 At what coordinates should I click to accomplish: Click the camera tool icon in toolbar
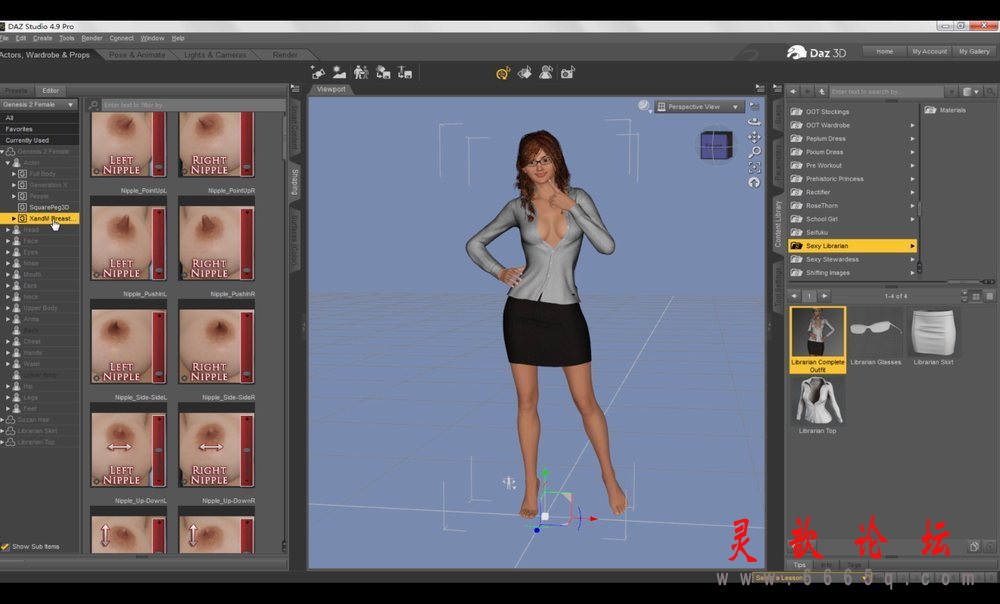click(x=568, y=73)
